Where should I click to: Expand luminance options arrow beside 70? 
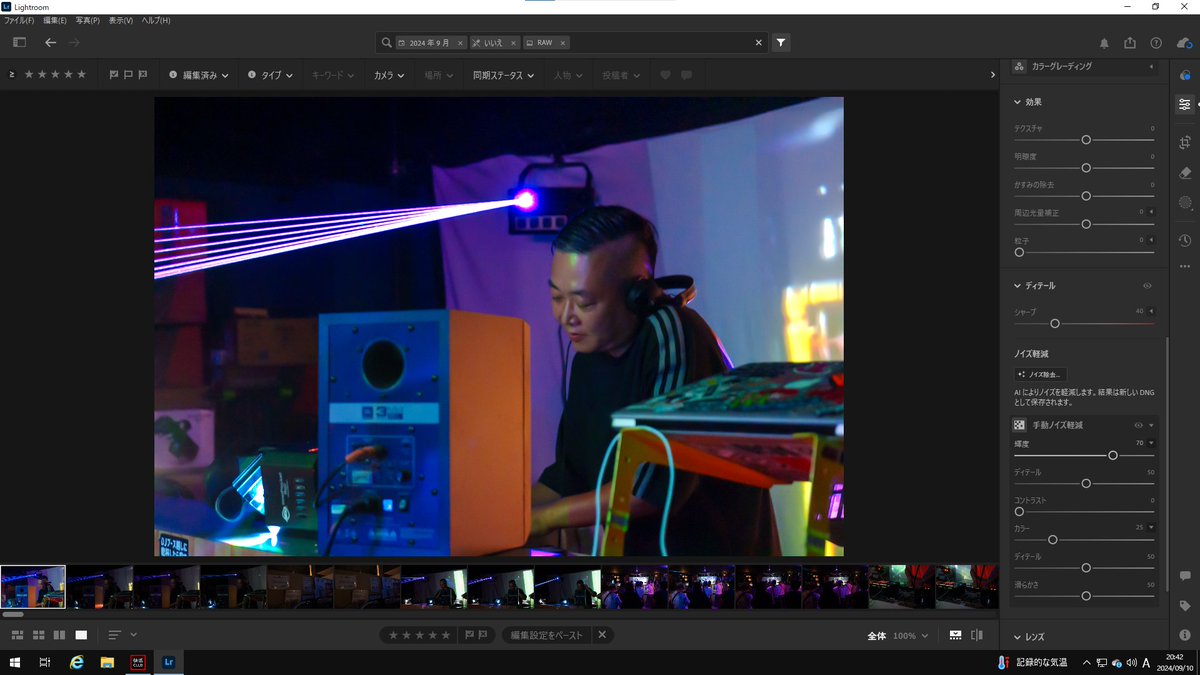(x=1151, y=443)
